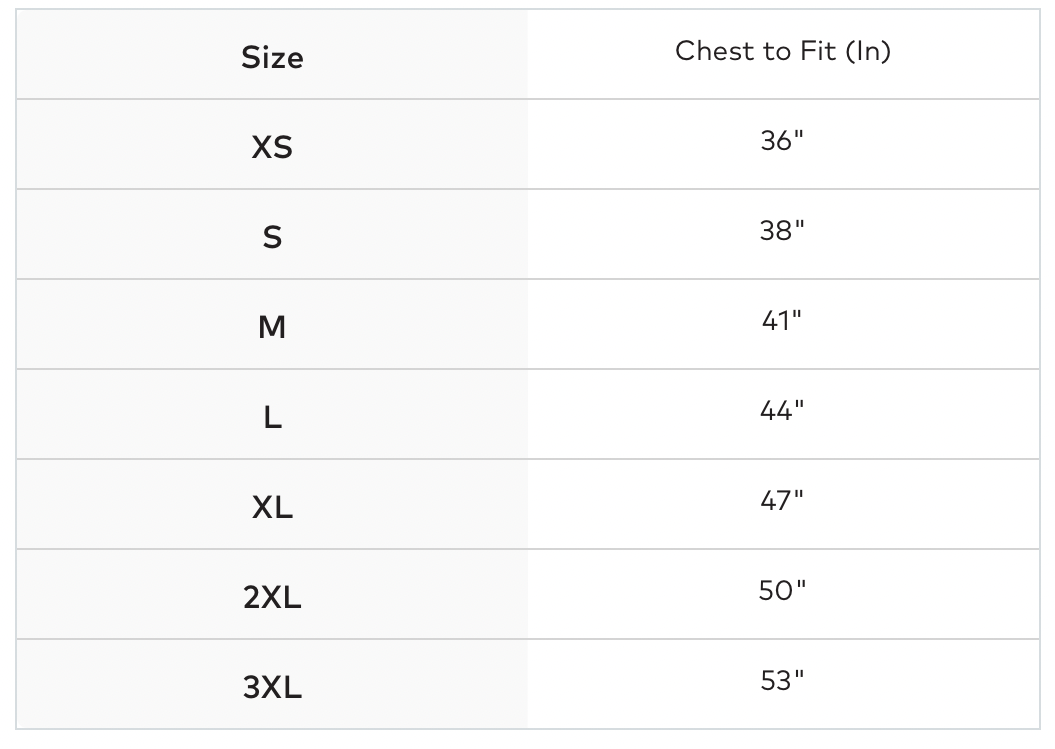Select the 41" chest value
The image size is (1055, 749).
pyautogui.click(x=782, y=321)
